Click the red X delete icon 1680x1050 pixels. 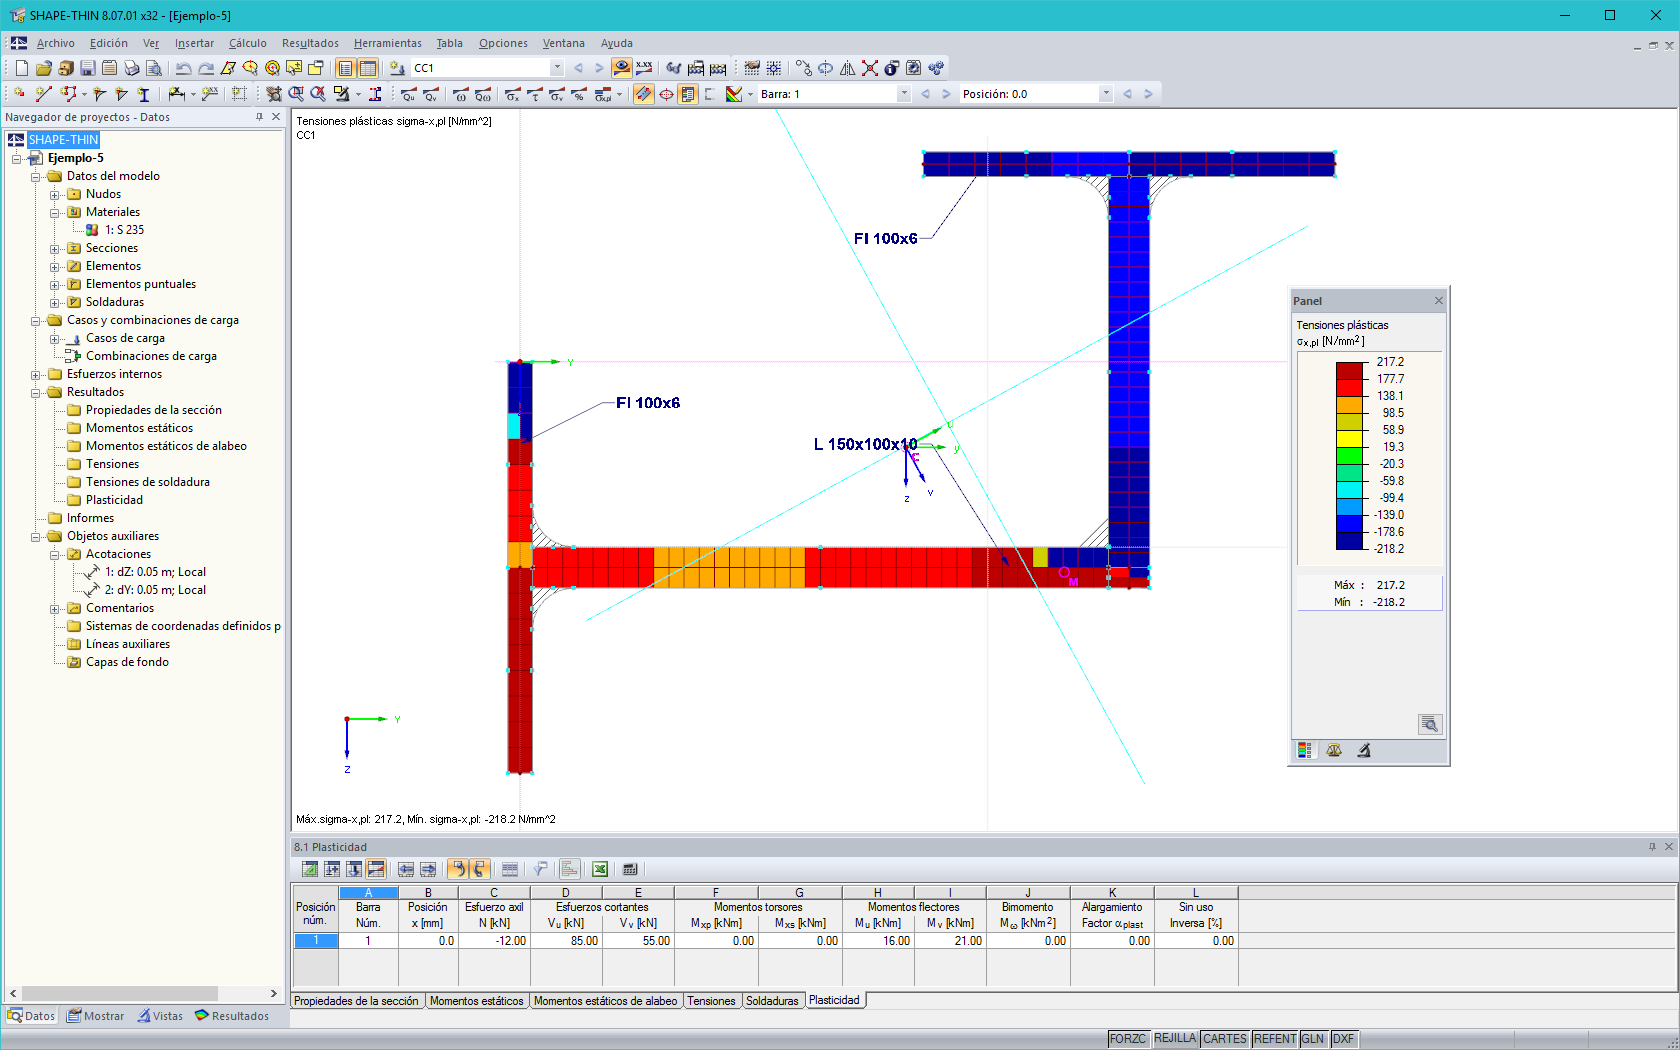tap(870, 68)
